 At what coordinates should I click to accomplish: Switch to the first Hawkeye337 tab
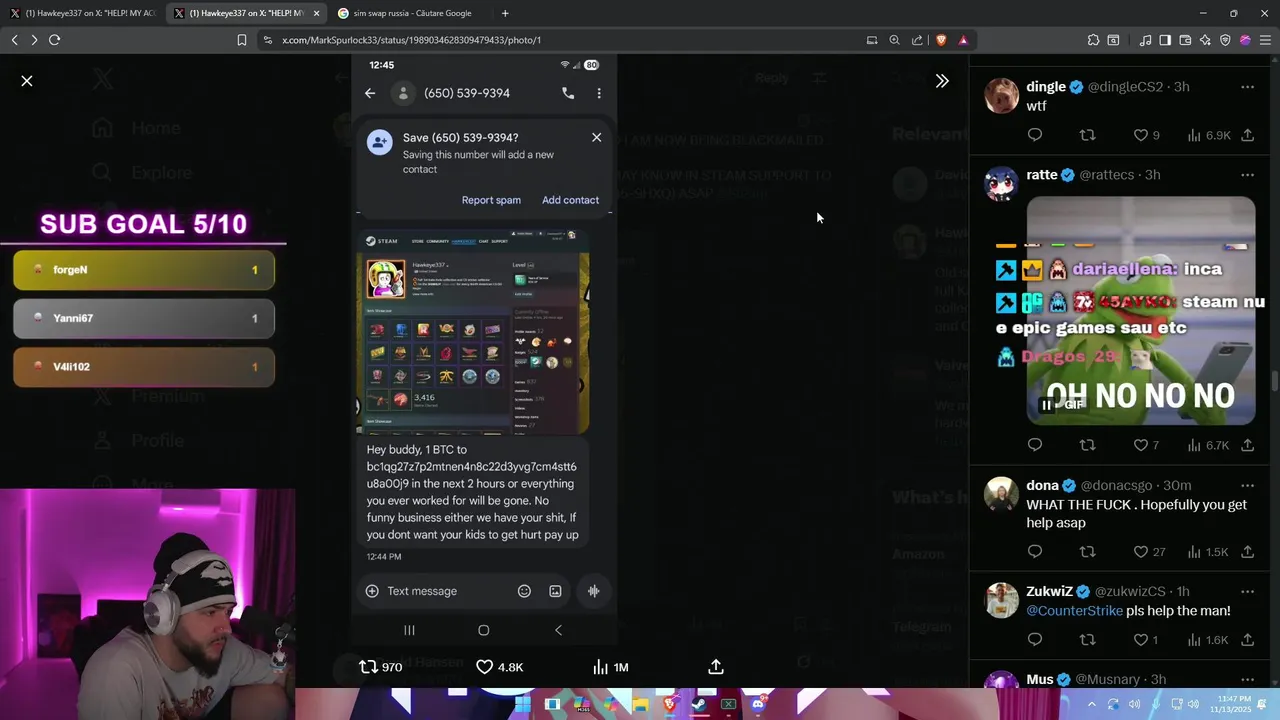pyautogui.click(x=82, y=13)
